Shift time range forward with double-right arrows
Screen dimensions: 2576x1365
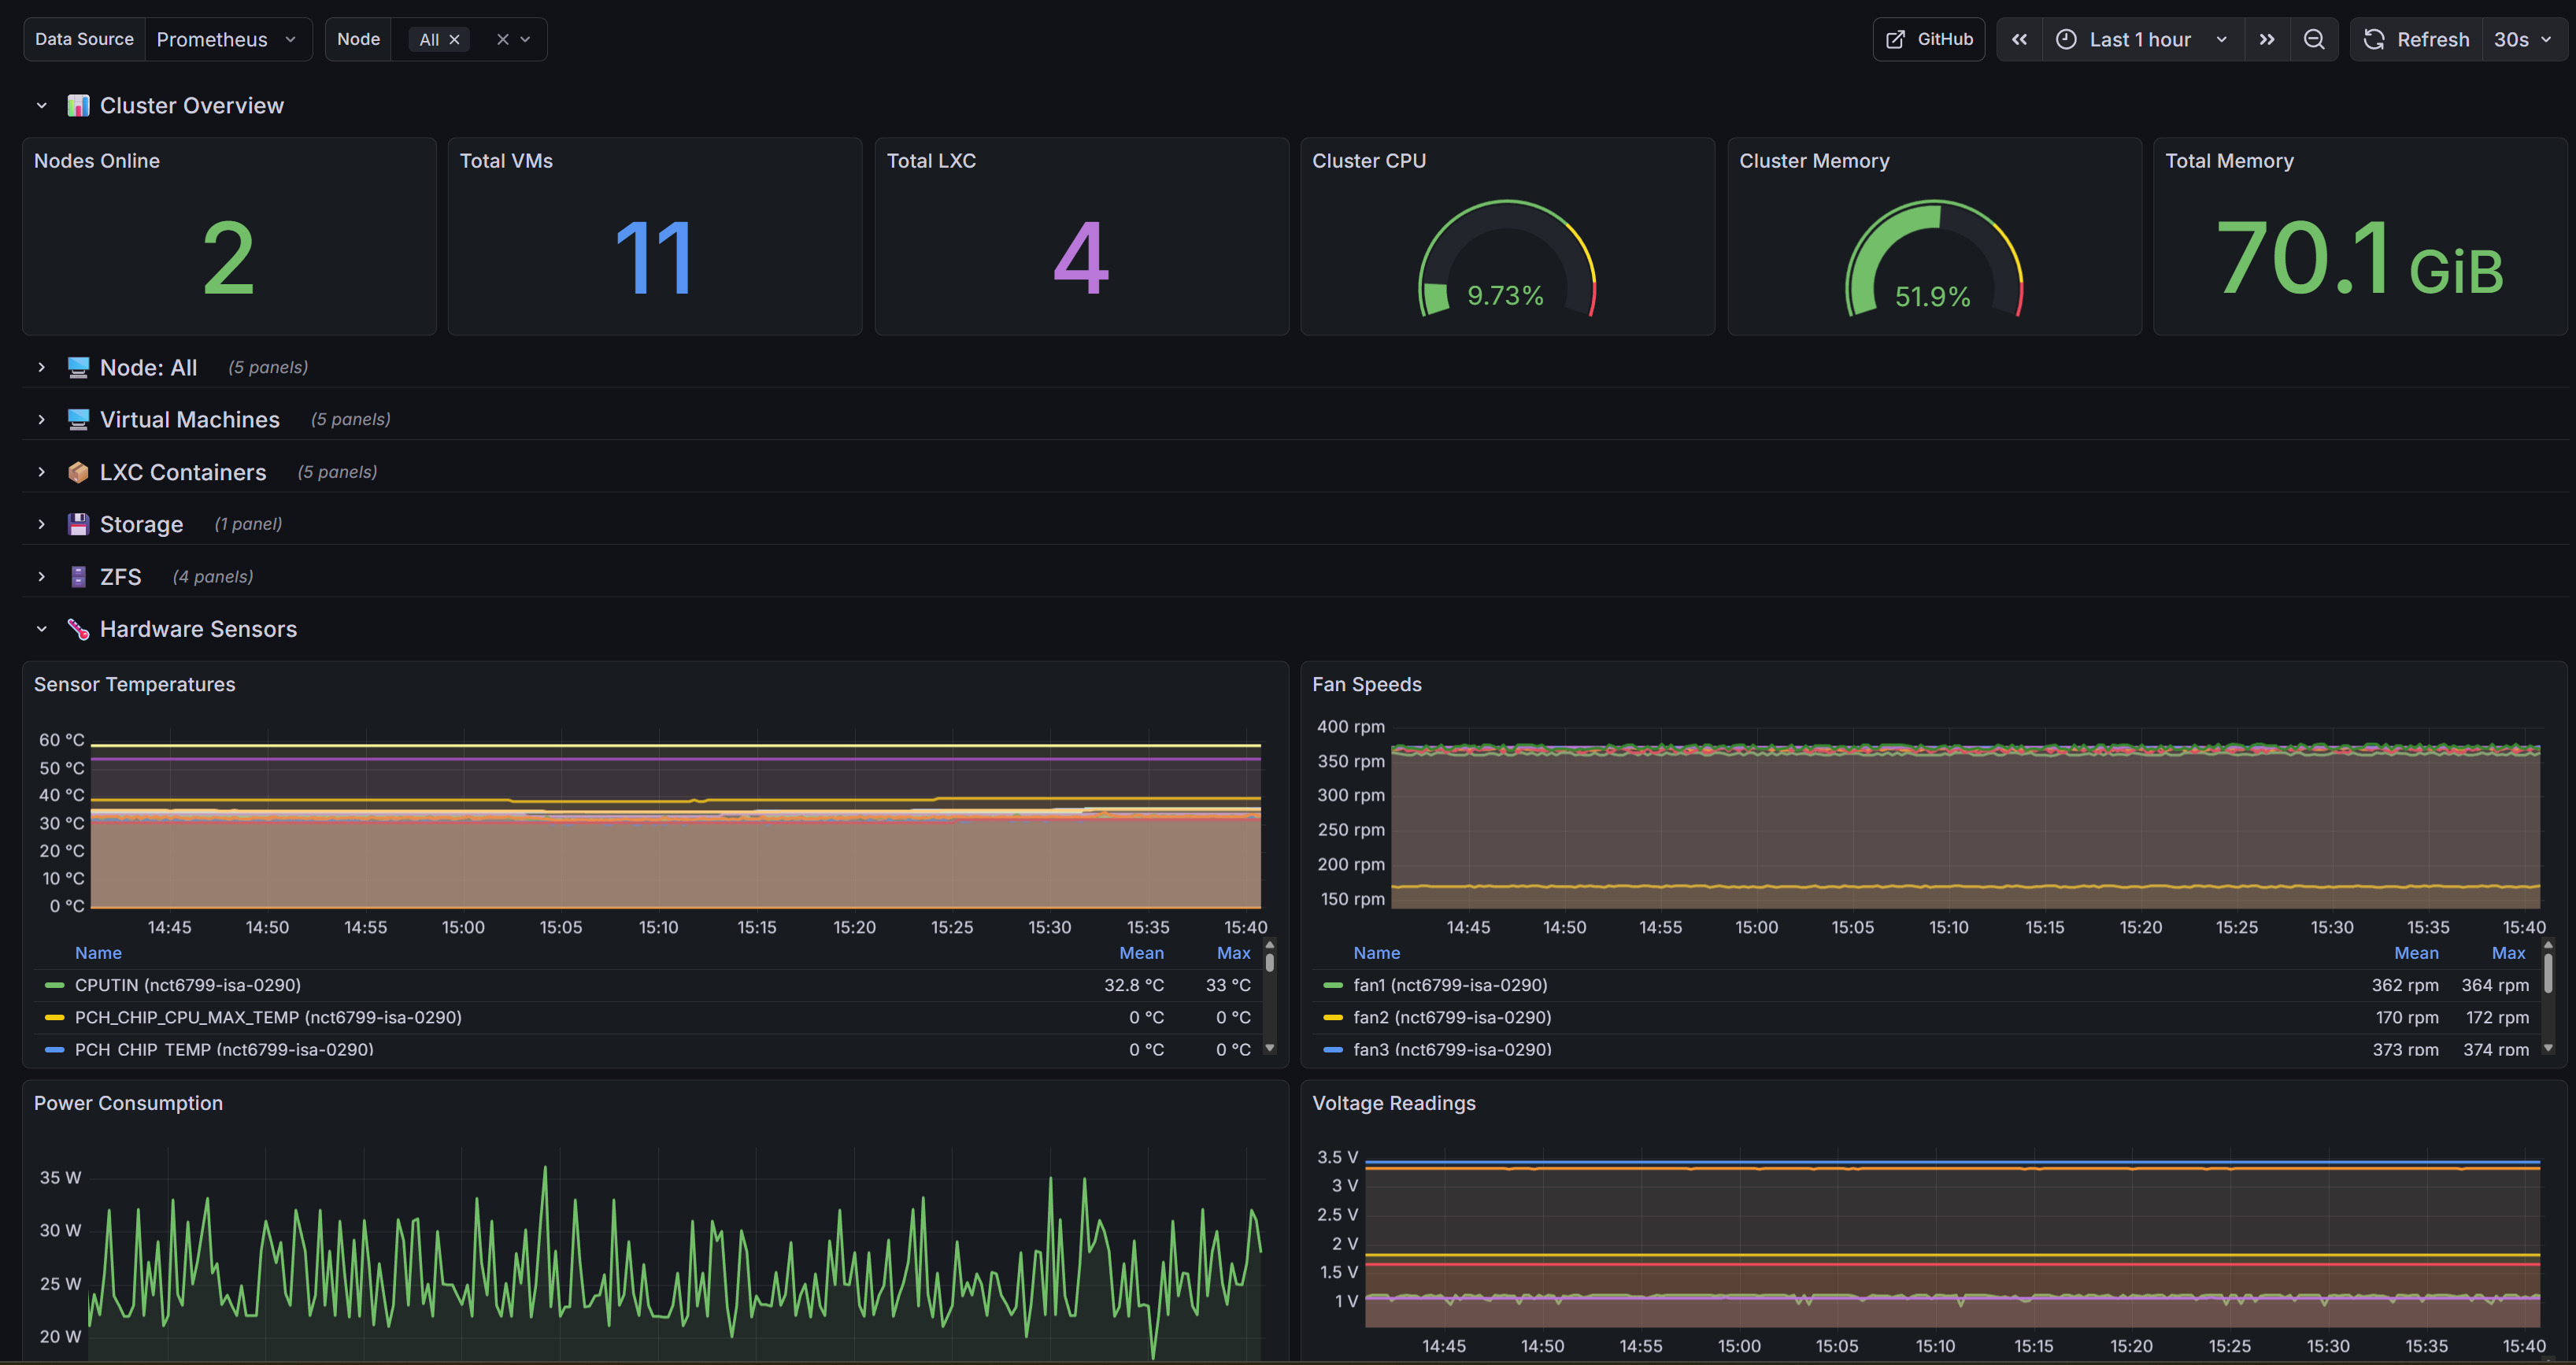2266,39
